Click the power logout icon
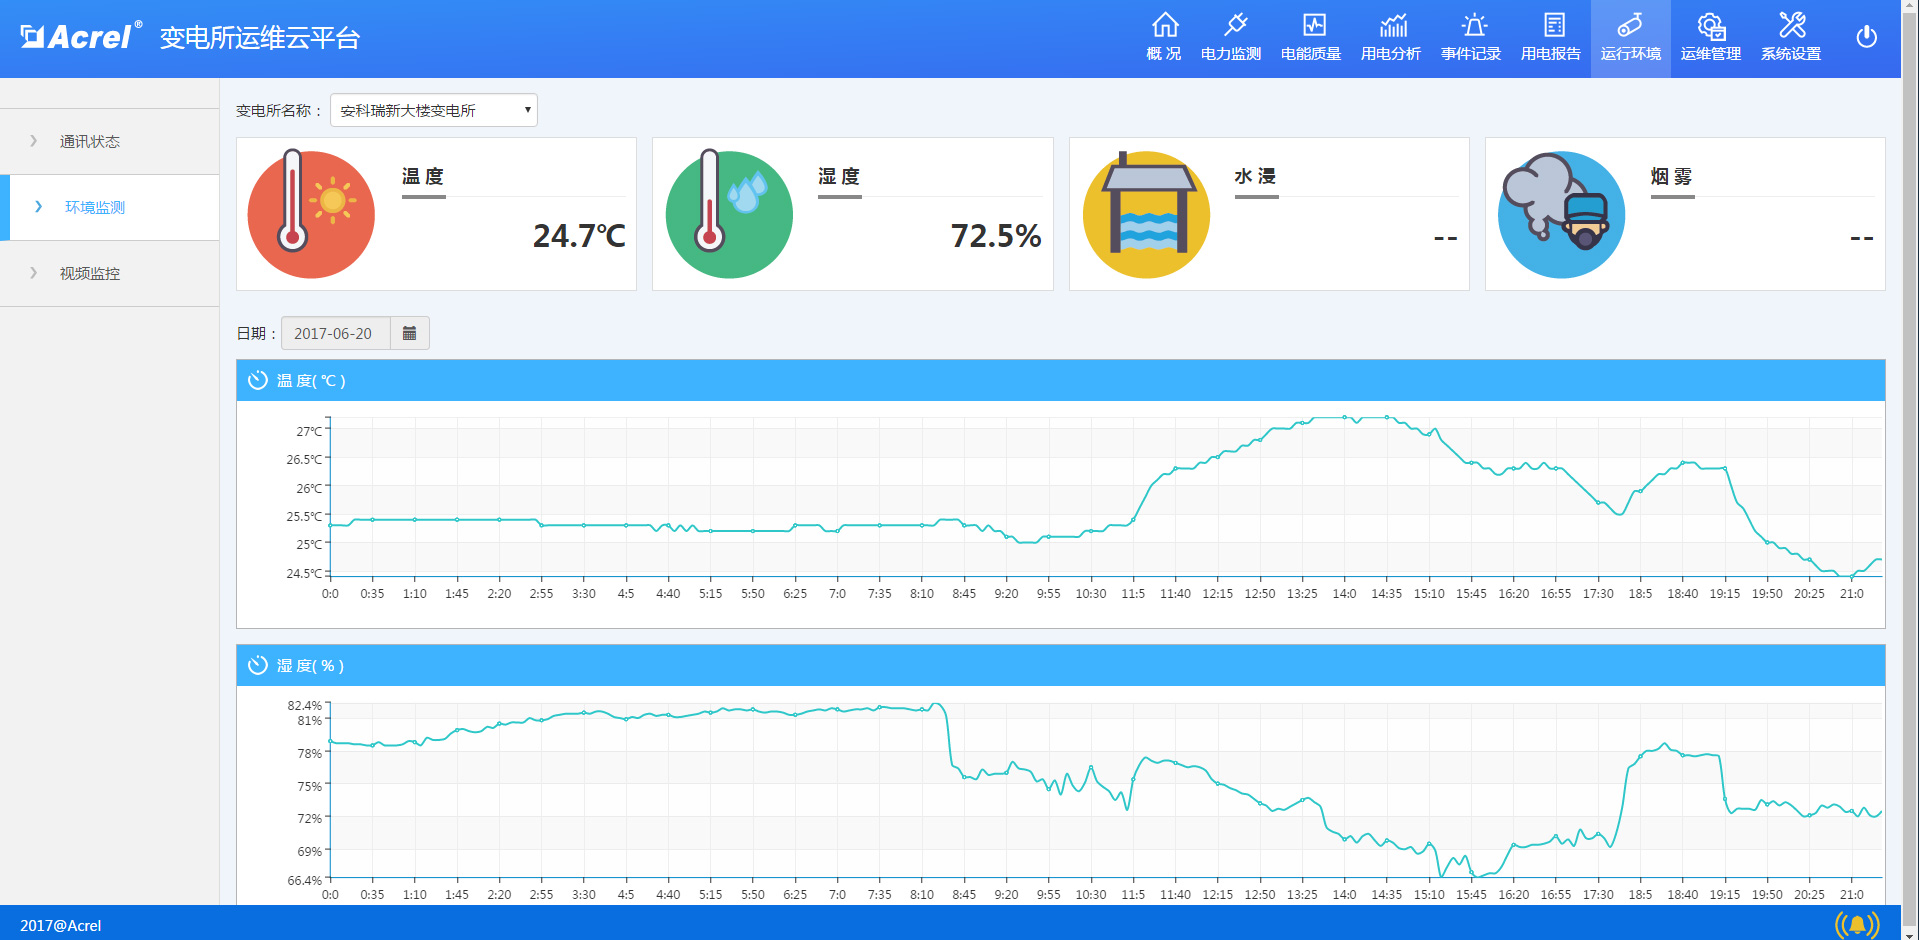 1866,37
